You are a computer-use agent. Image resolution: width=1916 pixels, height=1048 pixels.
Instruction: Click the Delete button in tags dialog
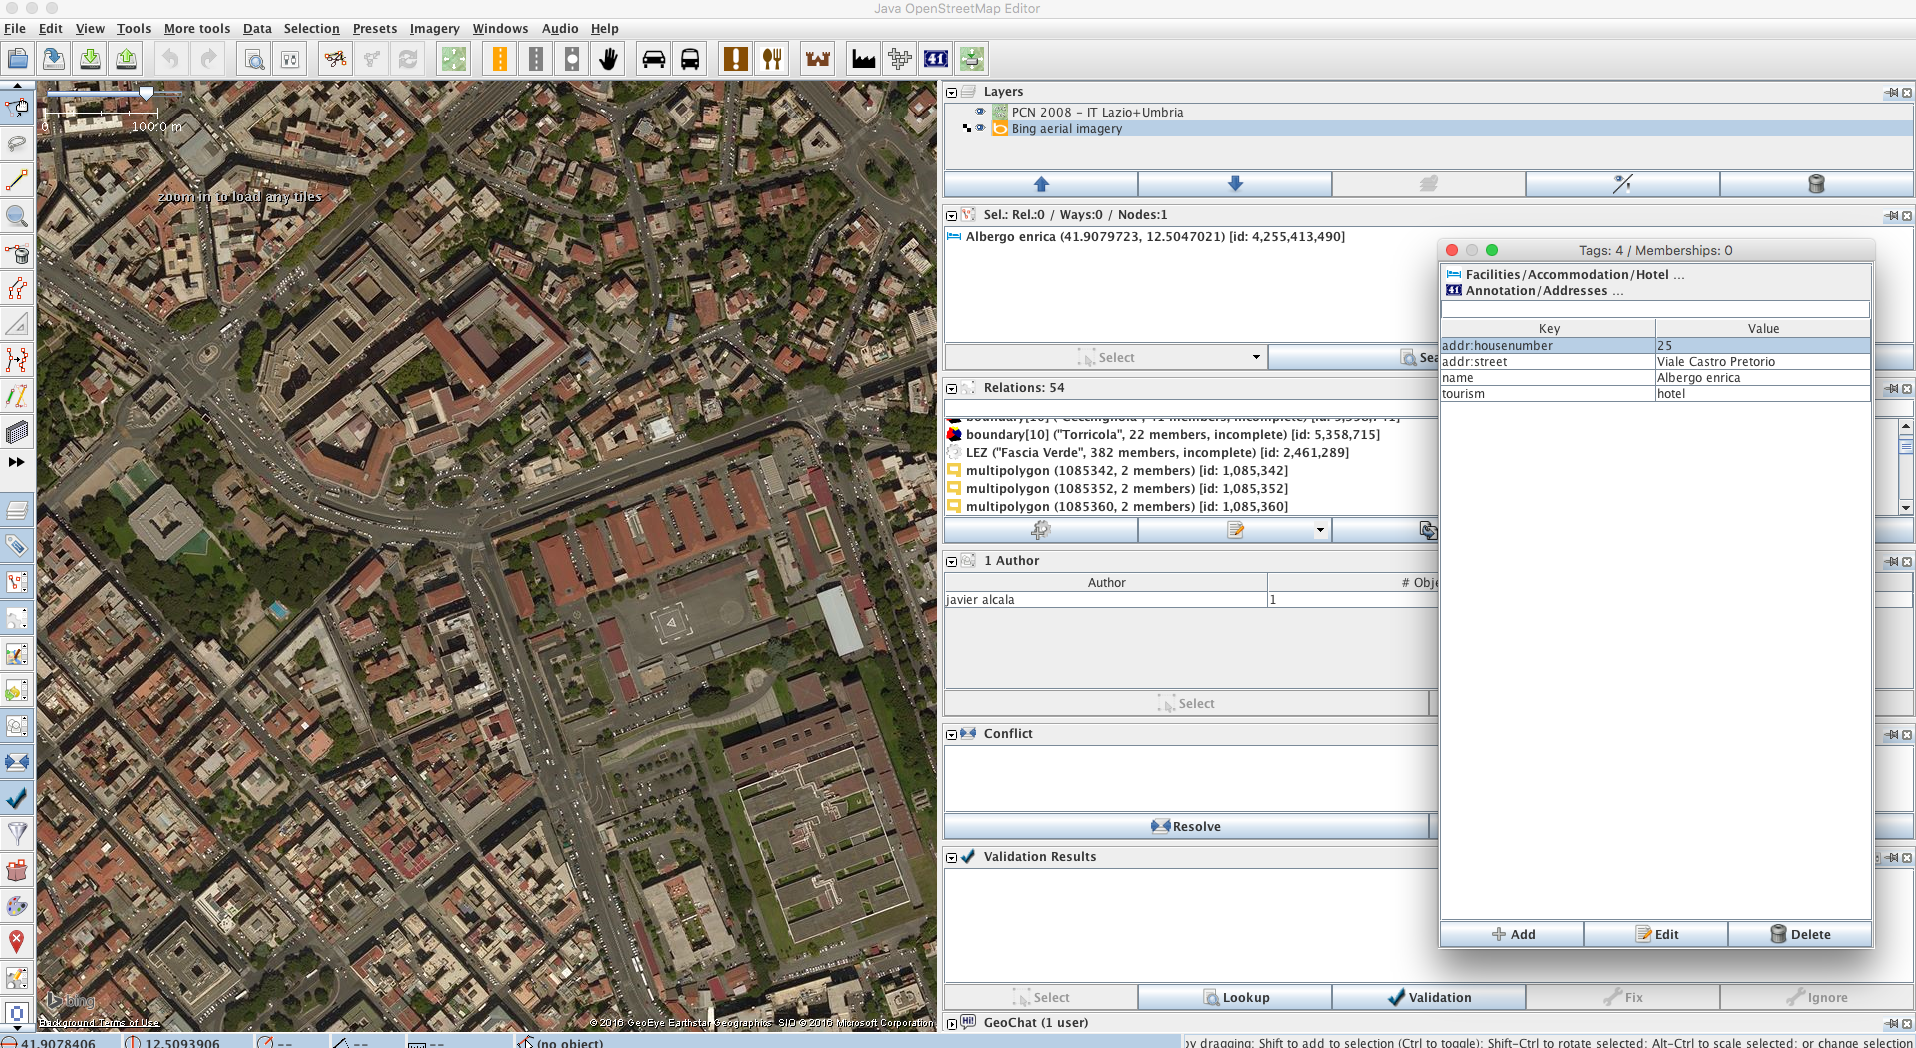(x=1799, y=934)
